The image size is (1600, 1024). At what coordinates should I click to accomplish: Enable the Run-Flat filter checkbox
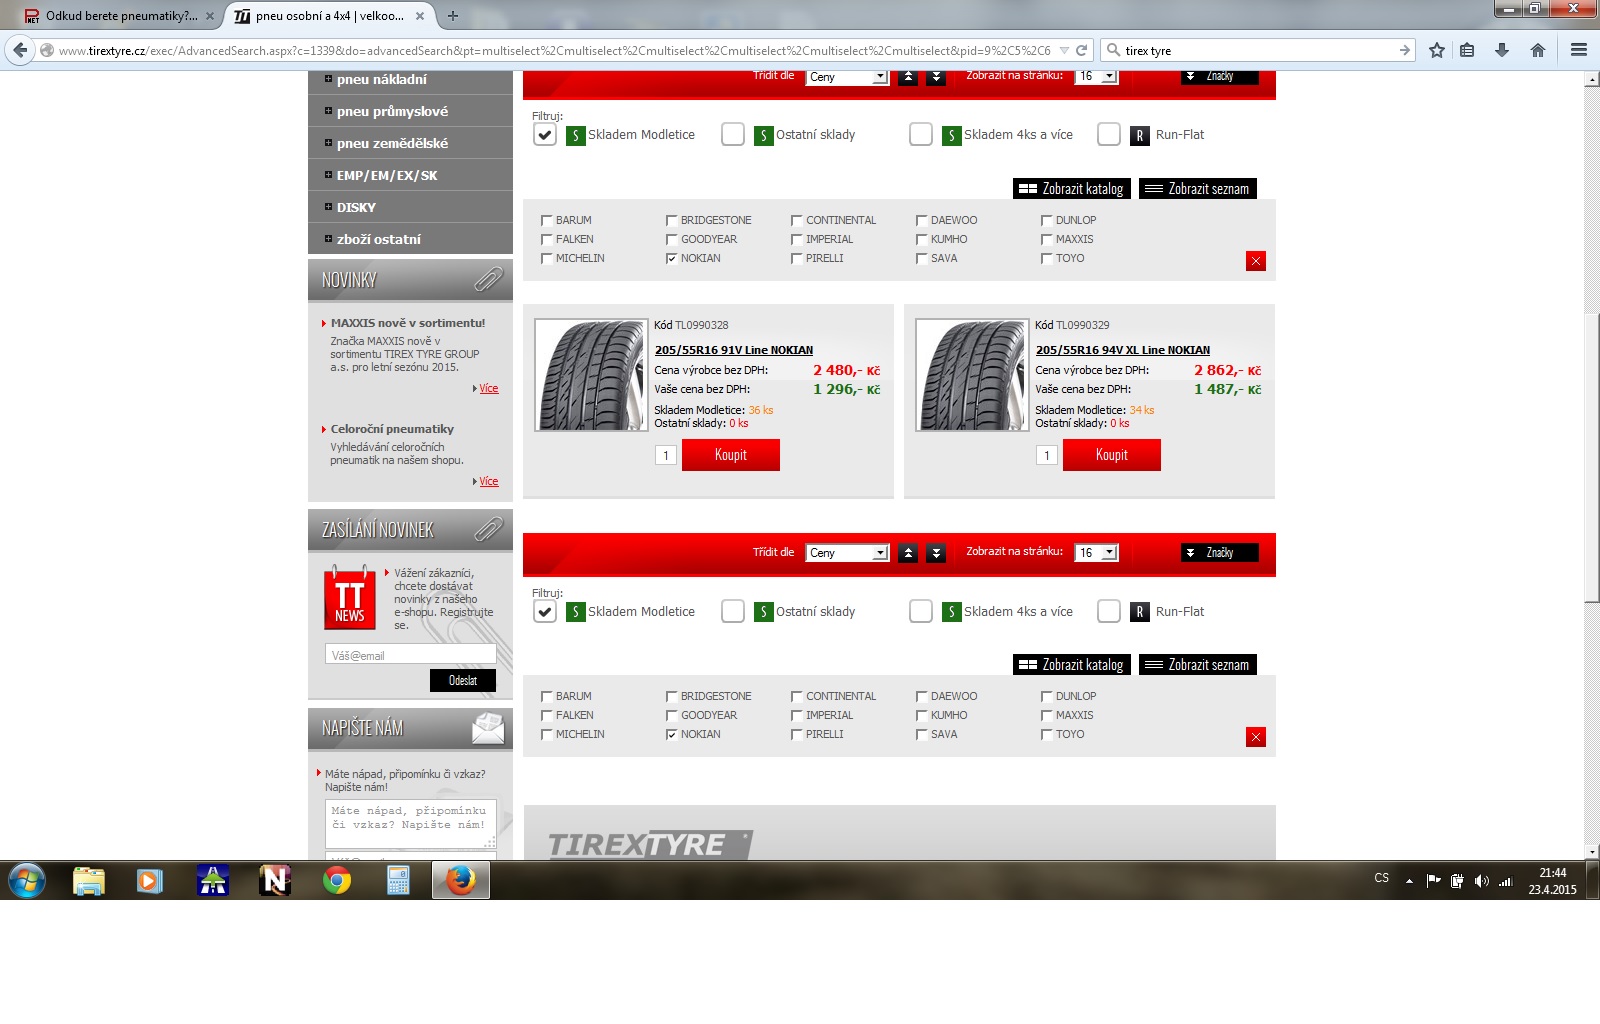coord(1108,135)
